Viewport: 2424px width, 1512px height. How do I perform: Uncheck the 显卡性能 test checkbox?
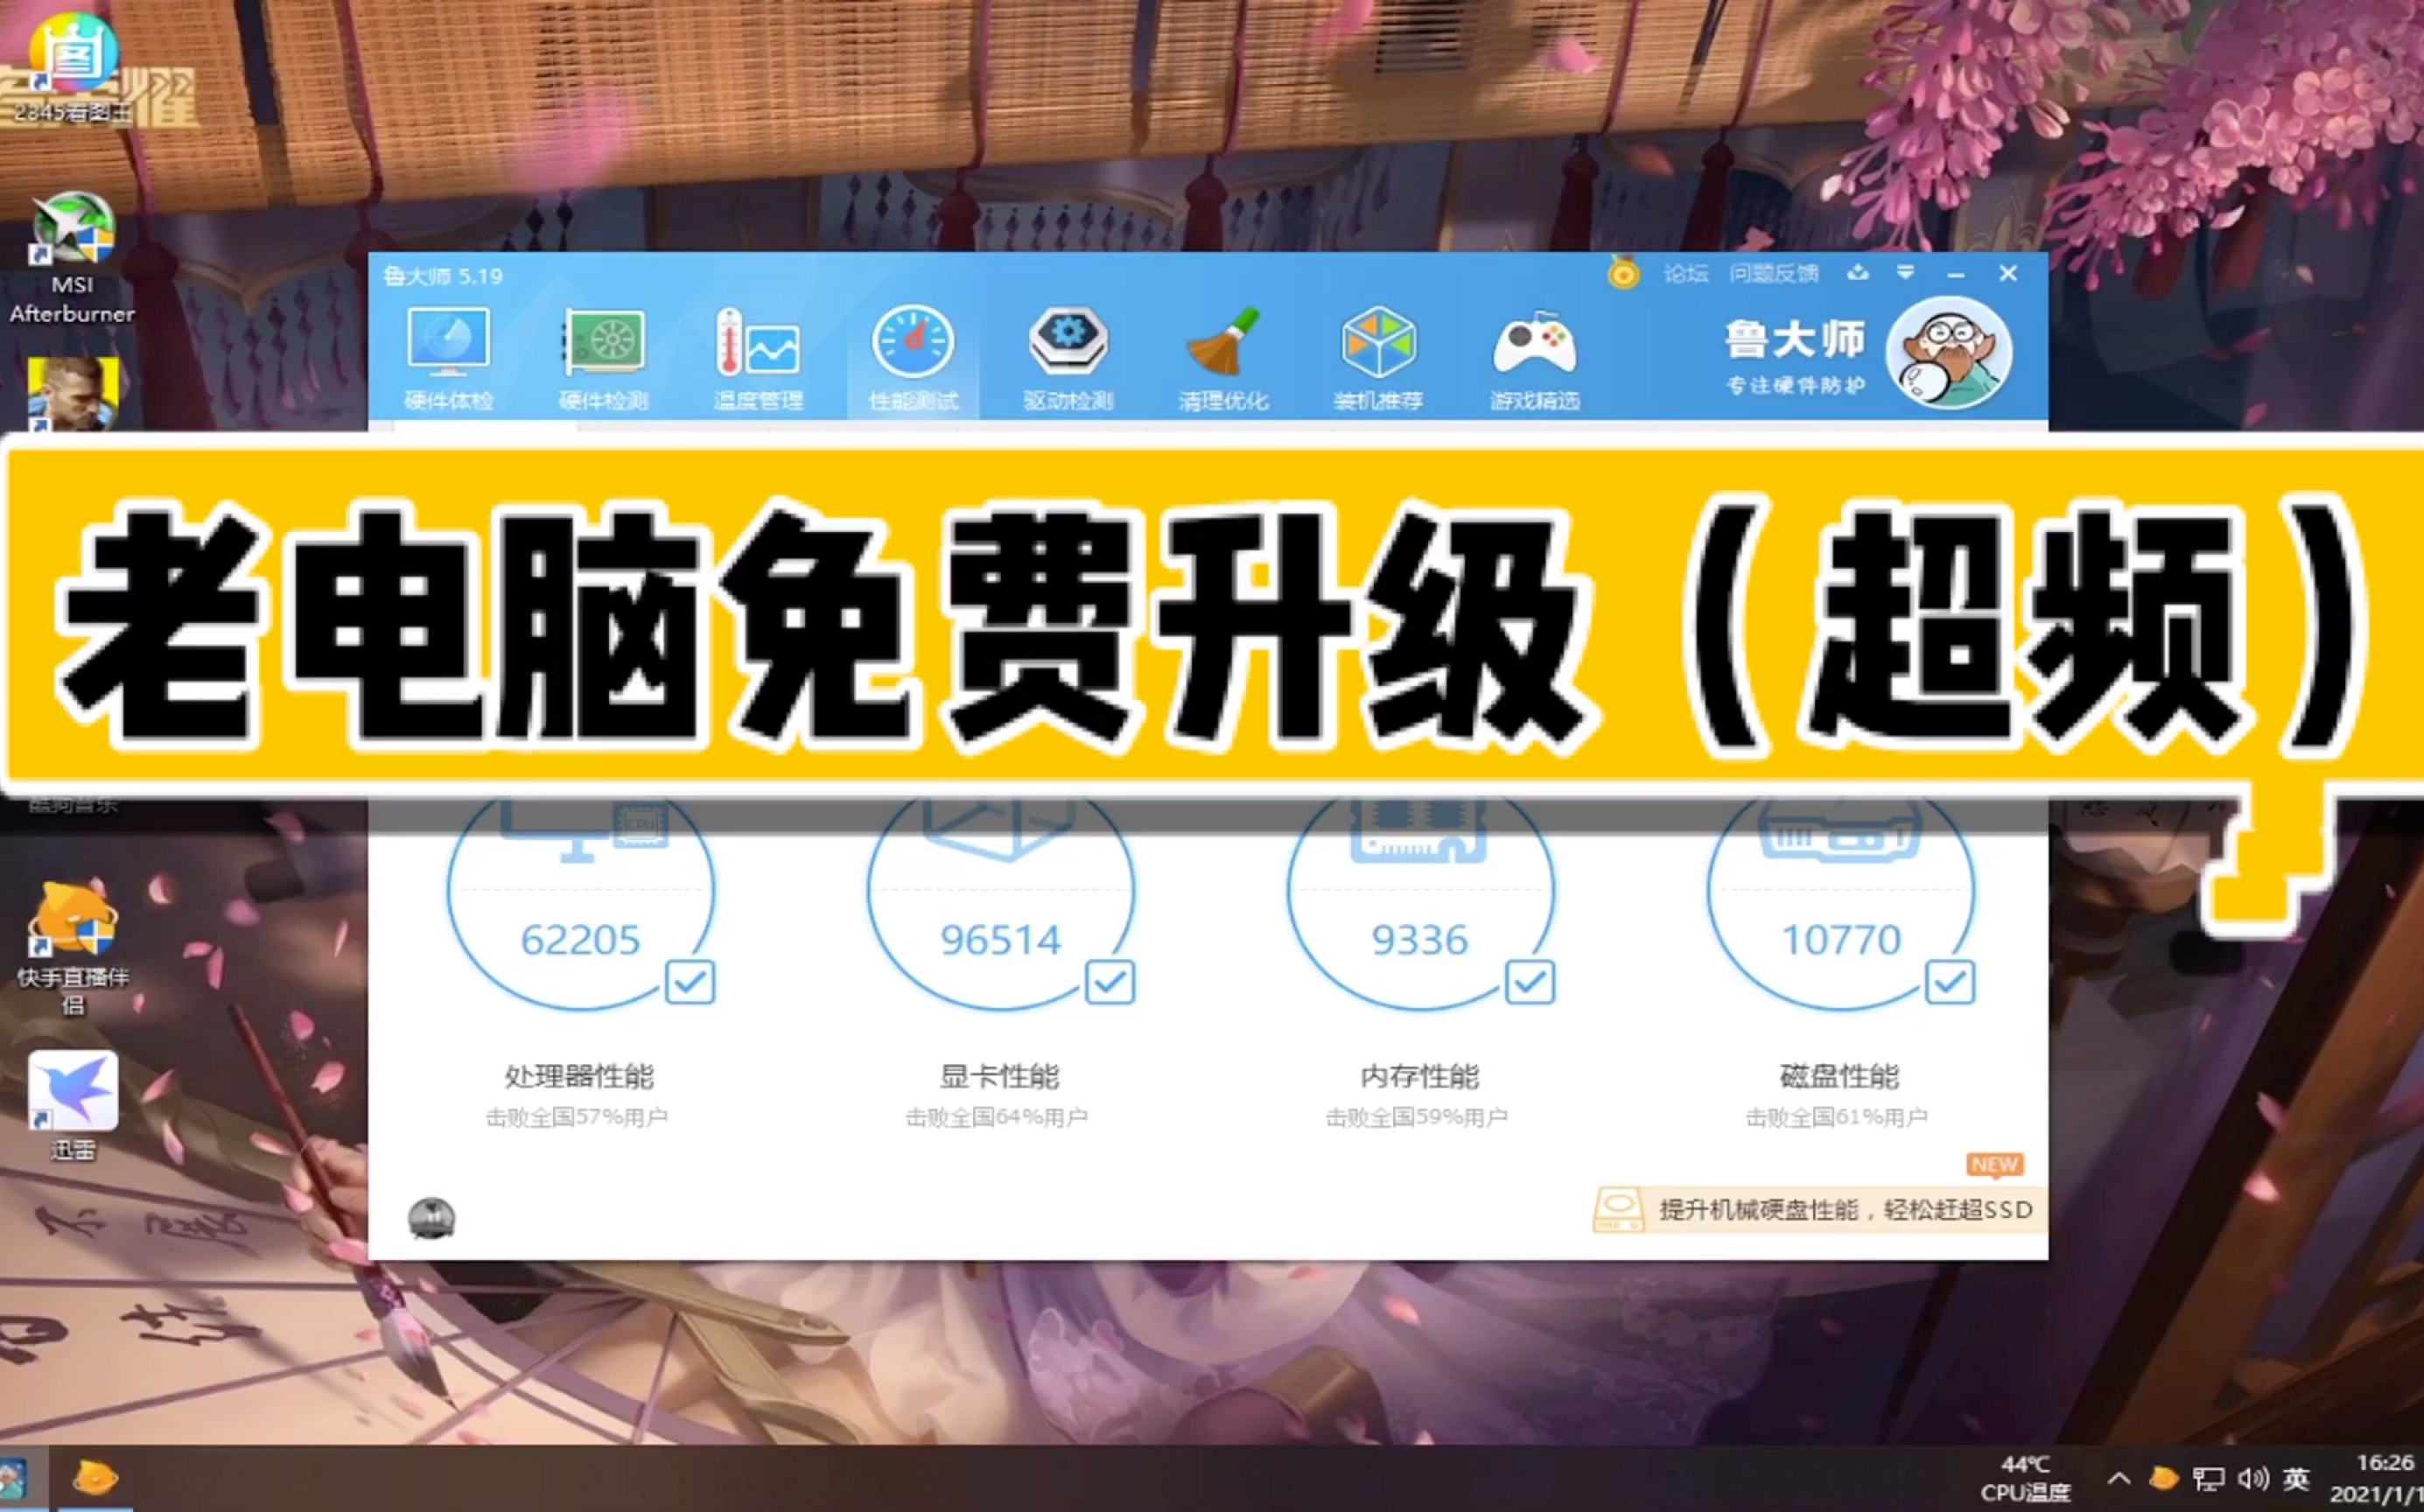pyautogui.click(x=1110, y=982)
